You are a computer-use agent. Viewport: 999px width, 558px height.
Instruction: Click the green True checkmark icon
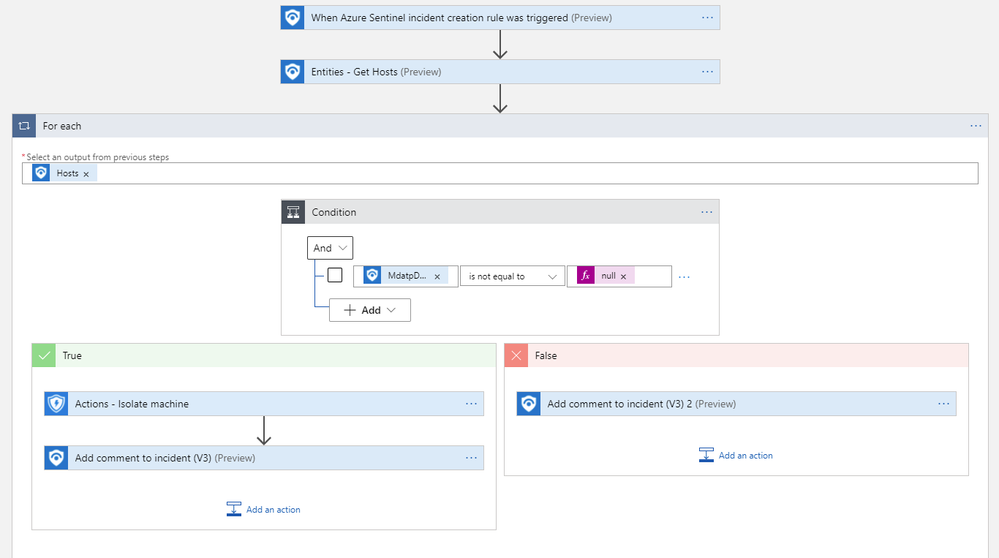[x=44, y=355]
